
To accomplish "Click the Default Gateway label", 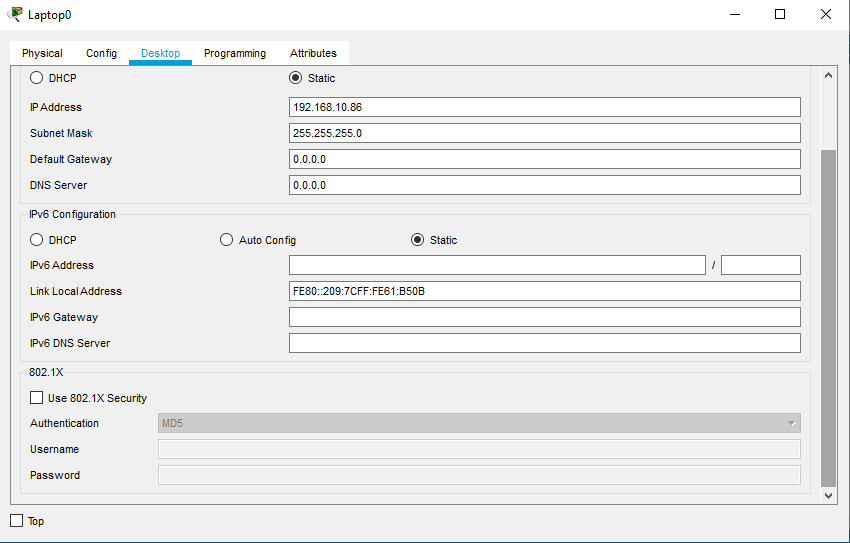I will coord(71,159).
